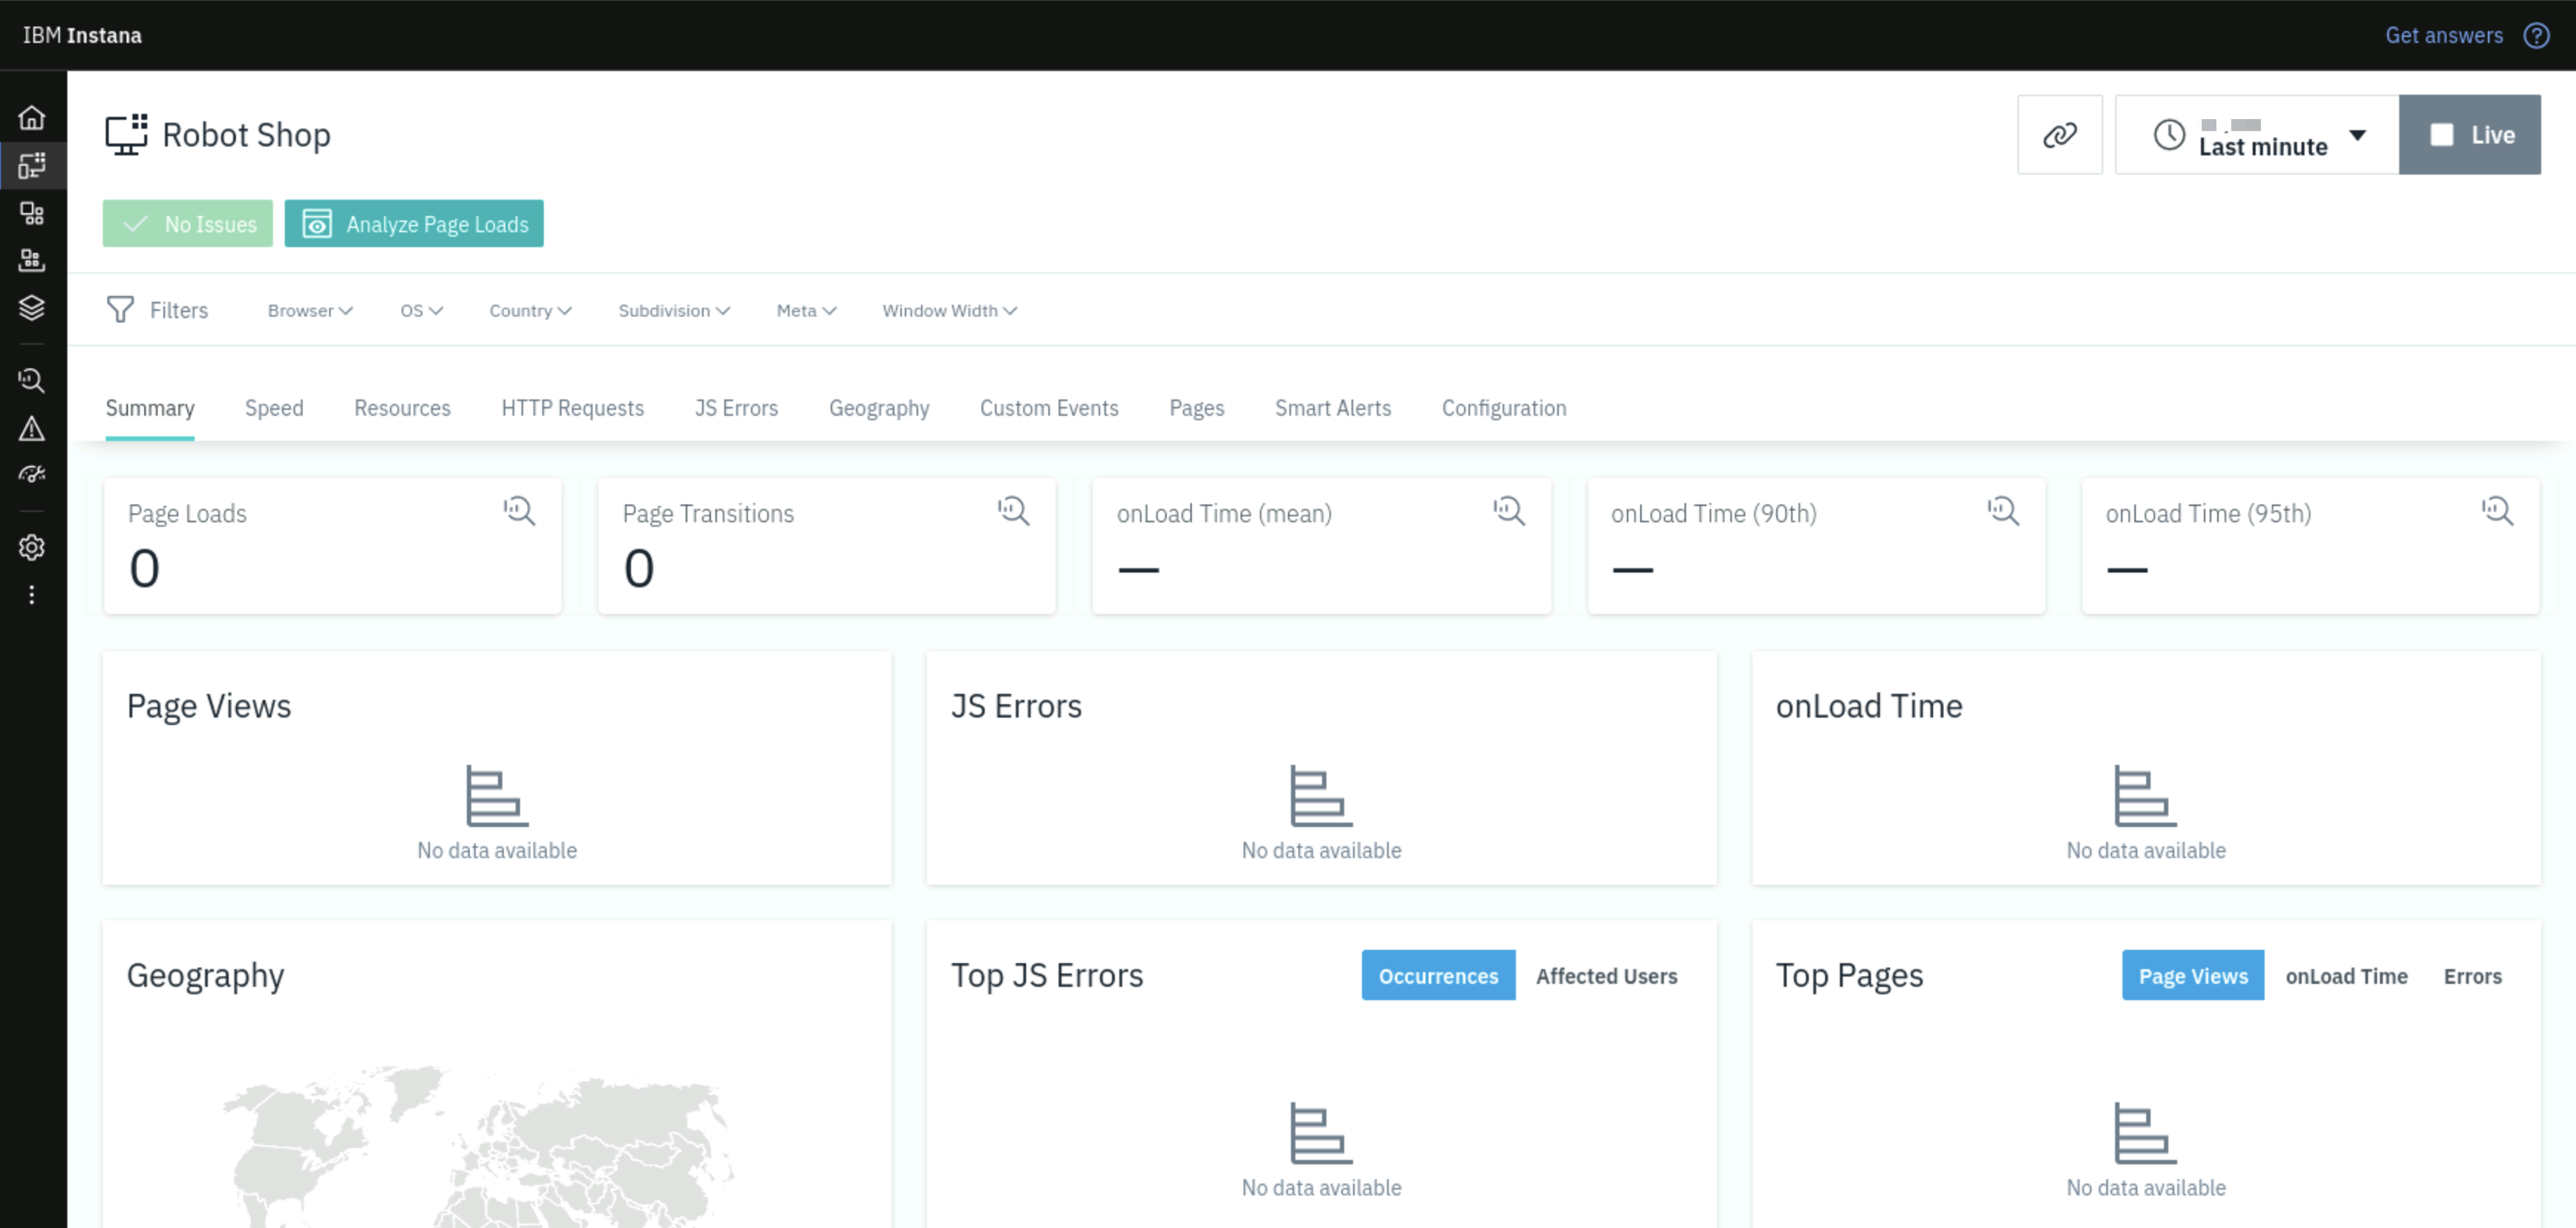Image resolution: width=2576 pixels, height=1228 pixels.
Task: Click the Page Views chart heading
Action: (x=208, y=706)
